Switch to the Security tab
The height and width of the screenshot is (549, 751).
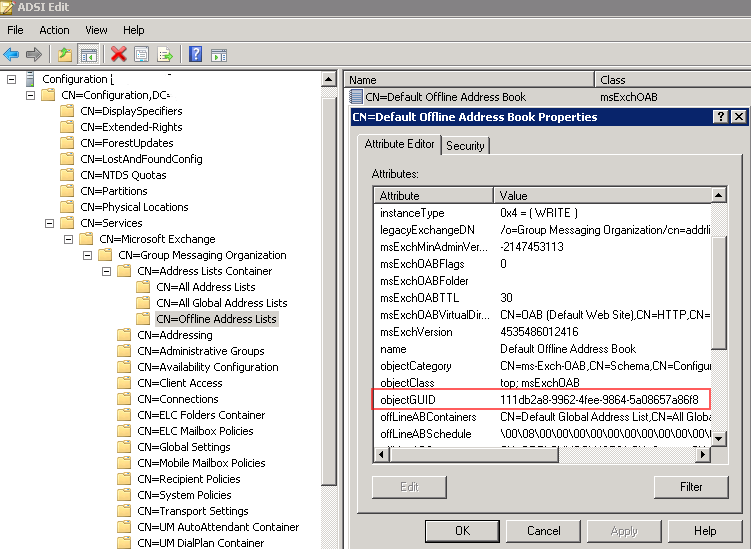tap(465, 145)
